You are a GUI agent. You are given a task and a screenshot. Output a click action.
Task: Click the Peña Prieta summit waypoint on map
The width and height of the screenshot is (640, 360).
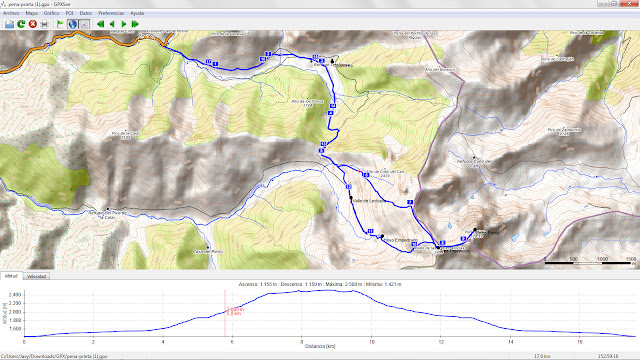475,230
